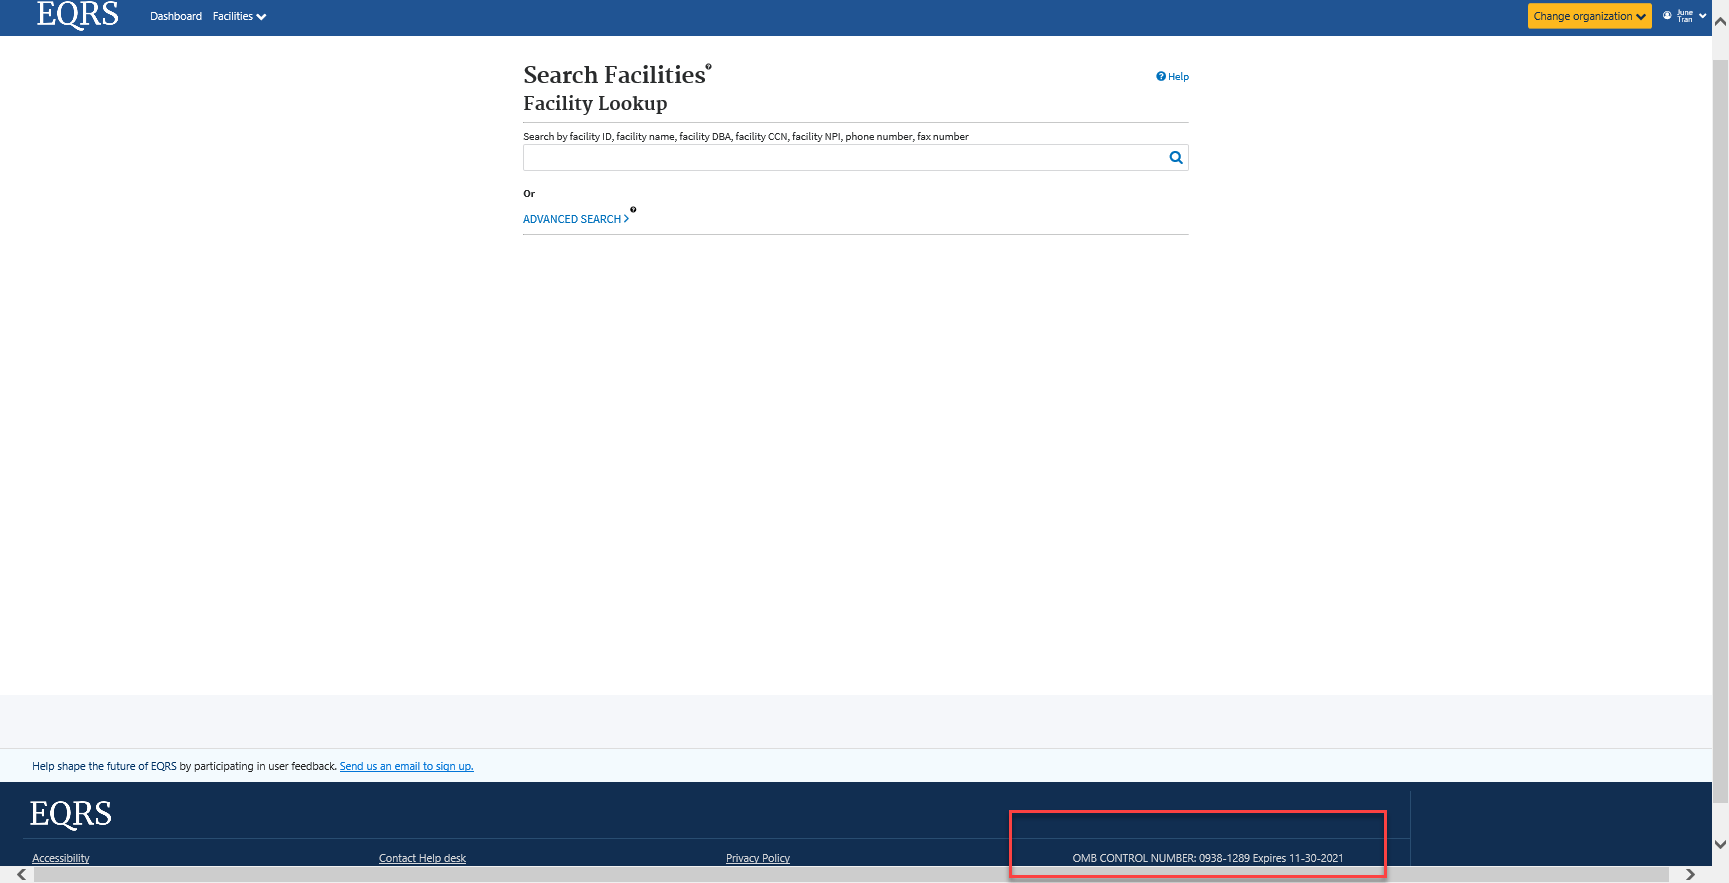Click the magnifier search icon
1729x883 pixels.
[1176, 158]
